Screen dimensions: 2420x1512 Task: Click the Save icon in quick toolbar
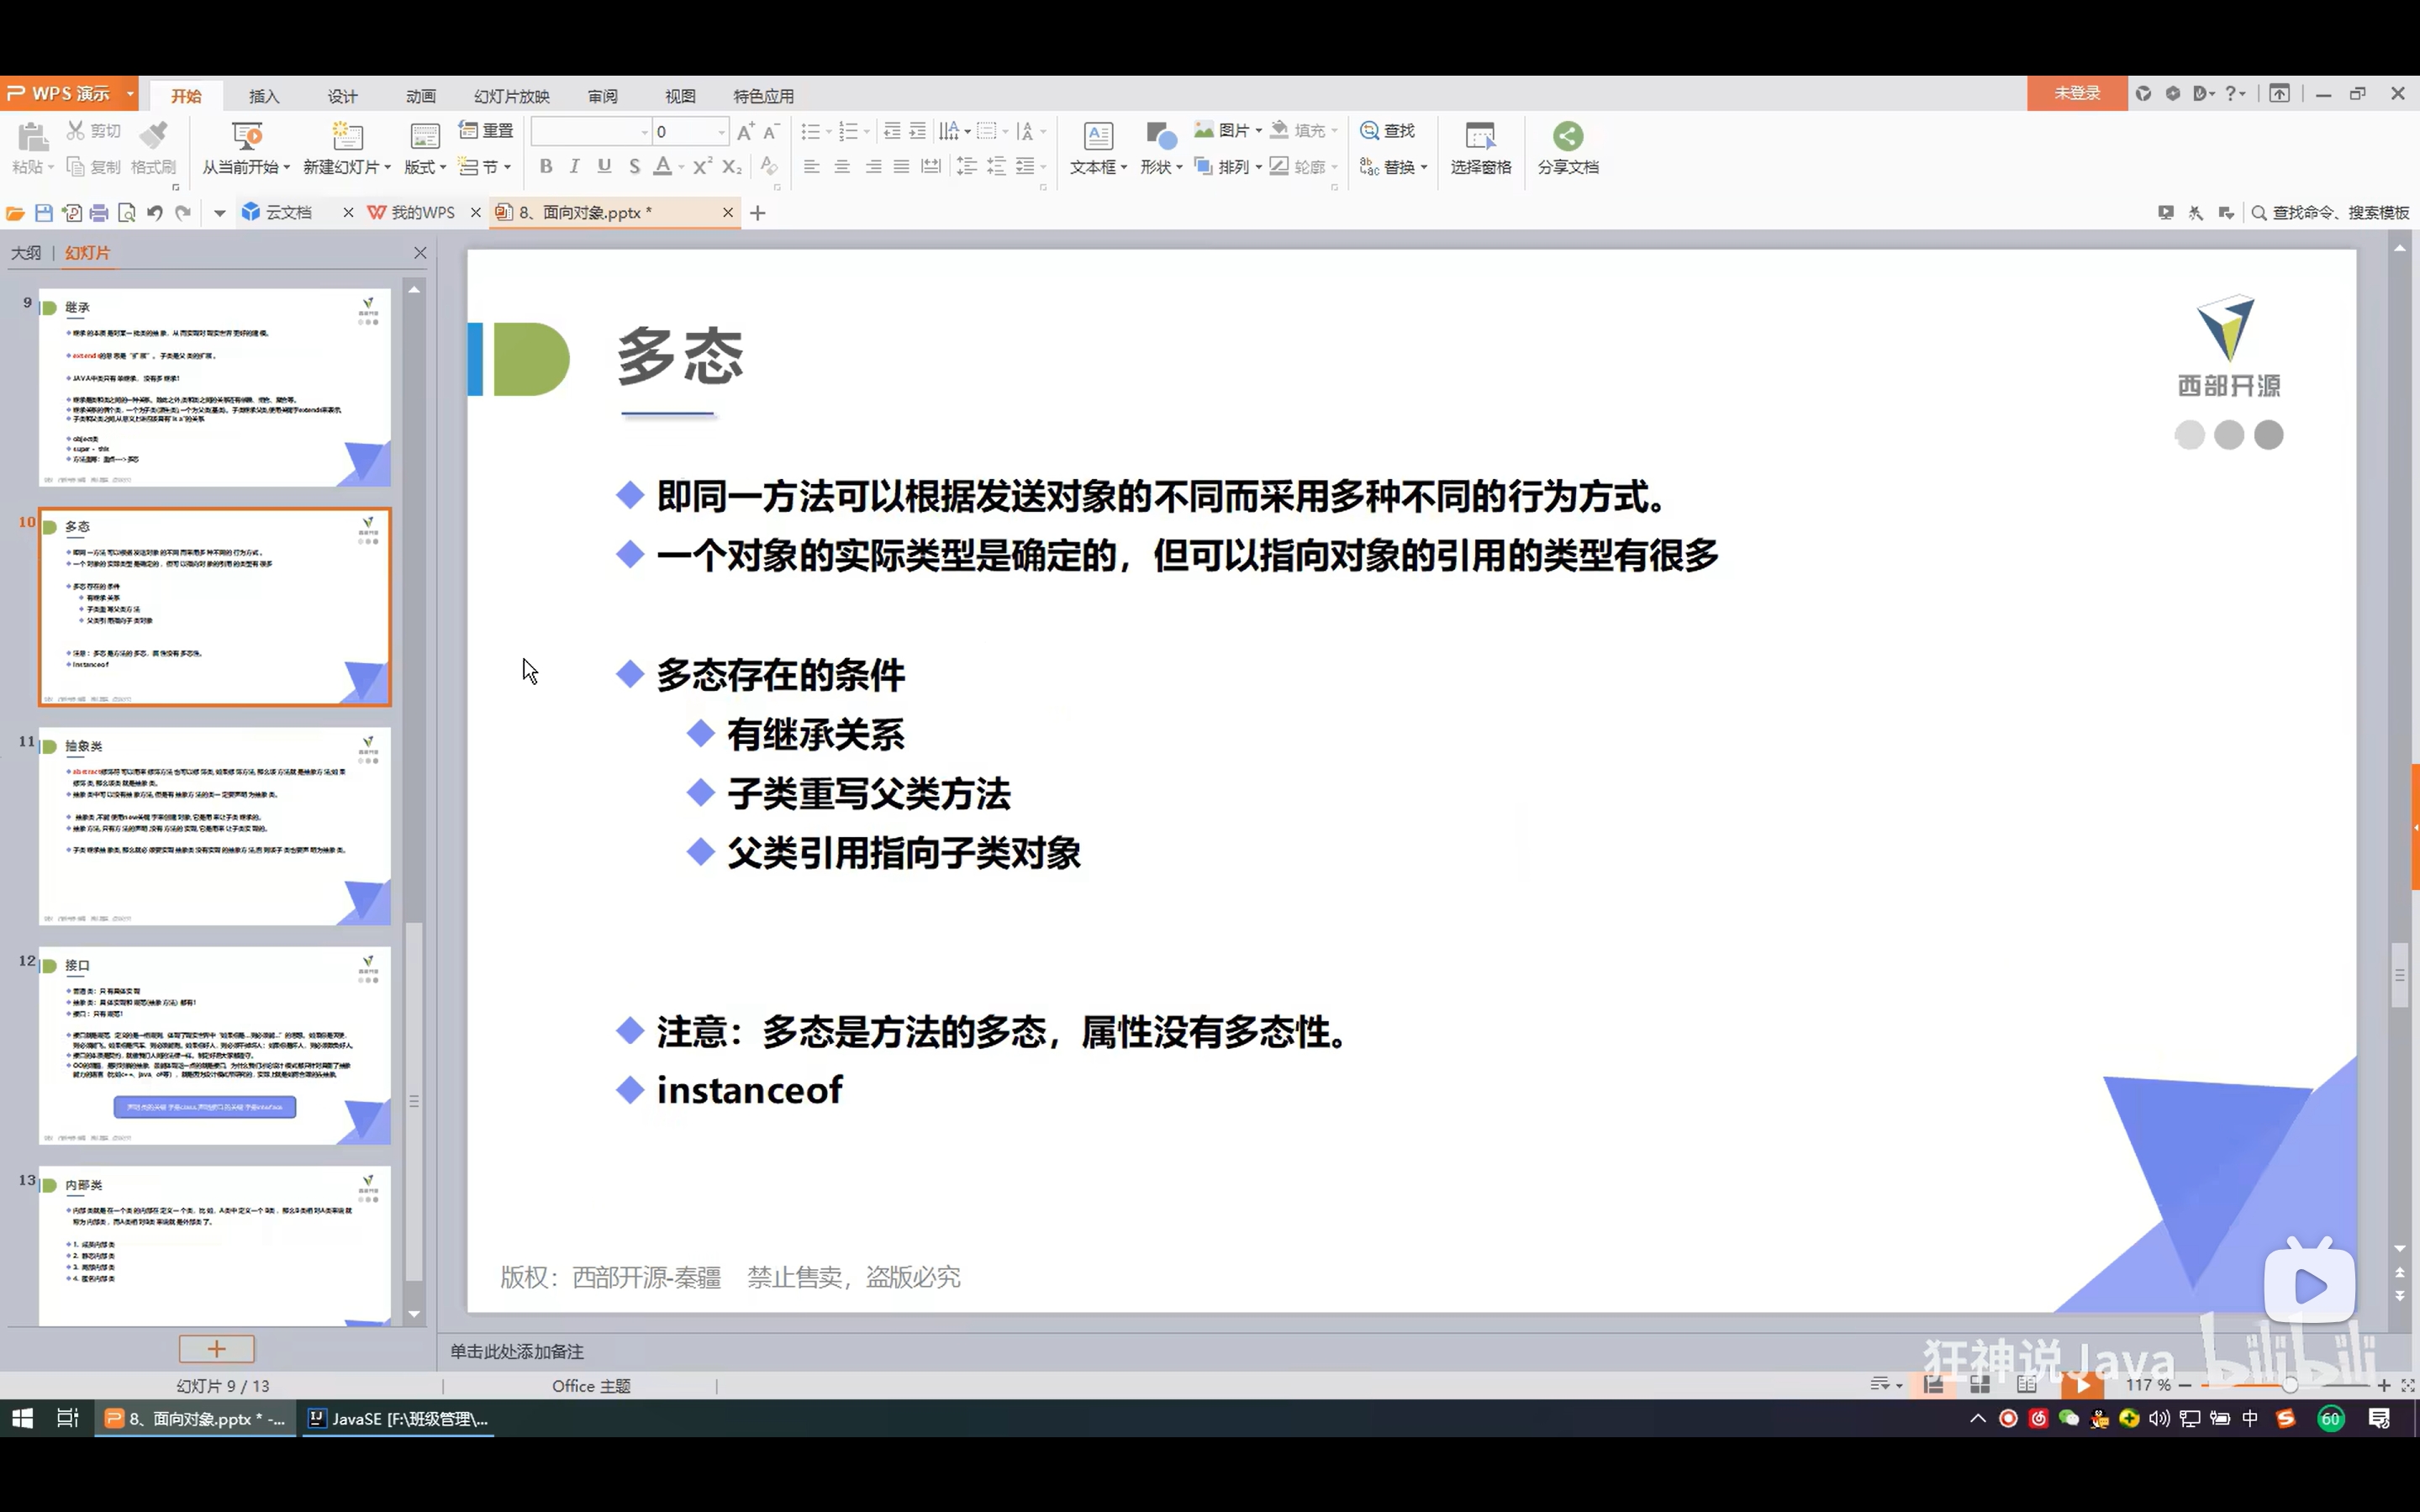43,213
